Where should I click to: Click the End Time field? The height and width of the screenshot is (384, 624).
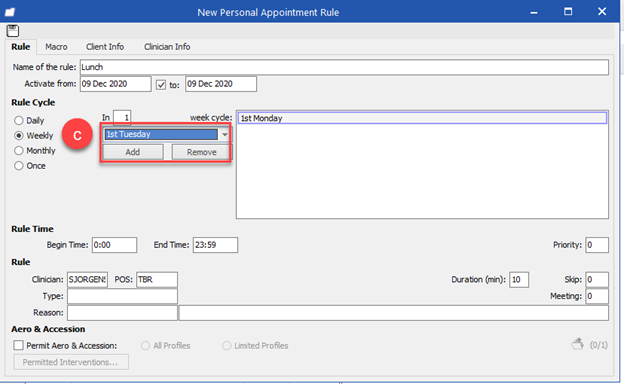click(x=215, y=245)
